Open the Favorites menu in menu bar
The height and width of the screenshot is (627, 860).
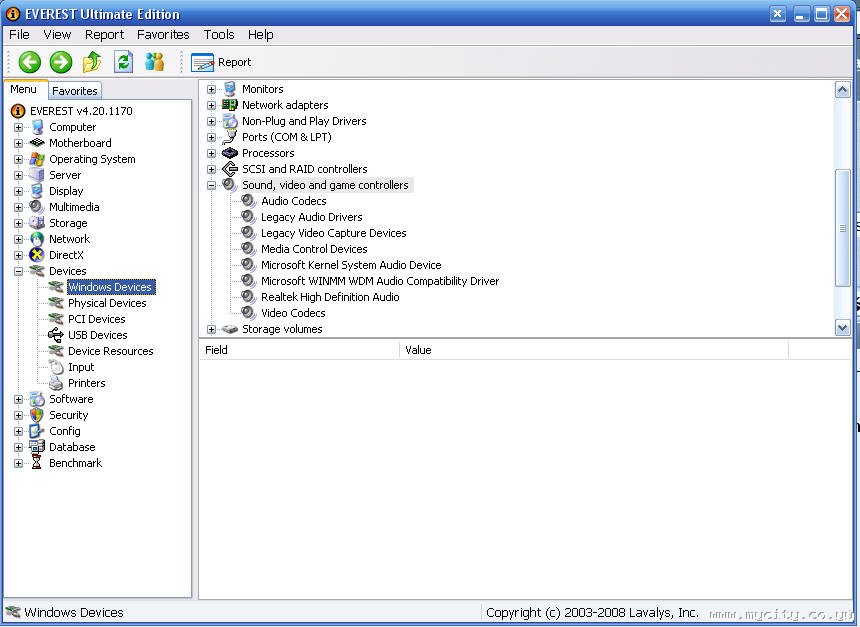coord(163,35)
